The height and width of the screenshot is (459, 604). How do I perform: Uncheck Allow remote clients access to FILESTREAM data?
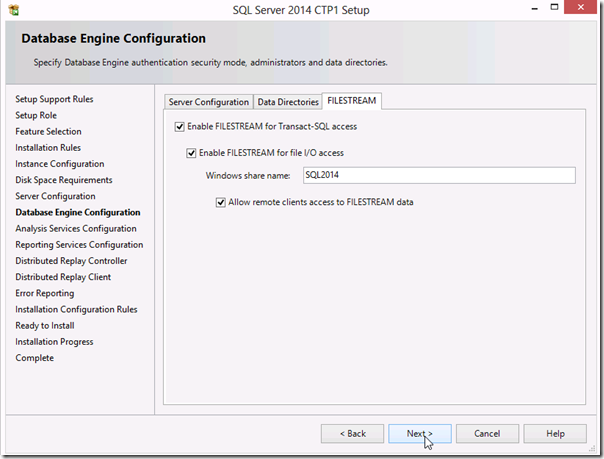(x=220, y=202)
